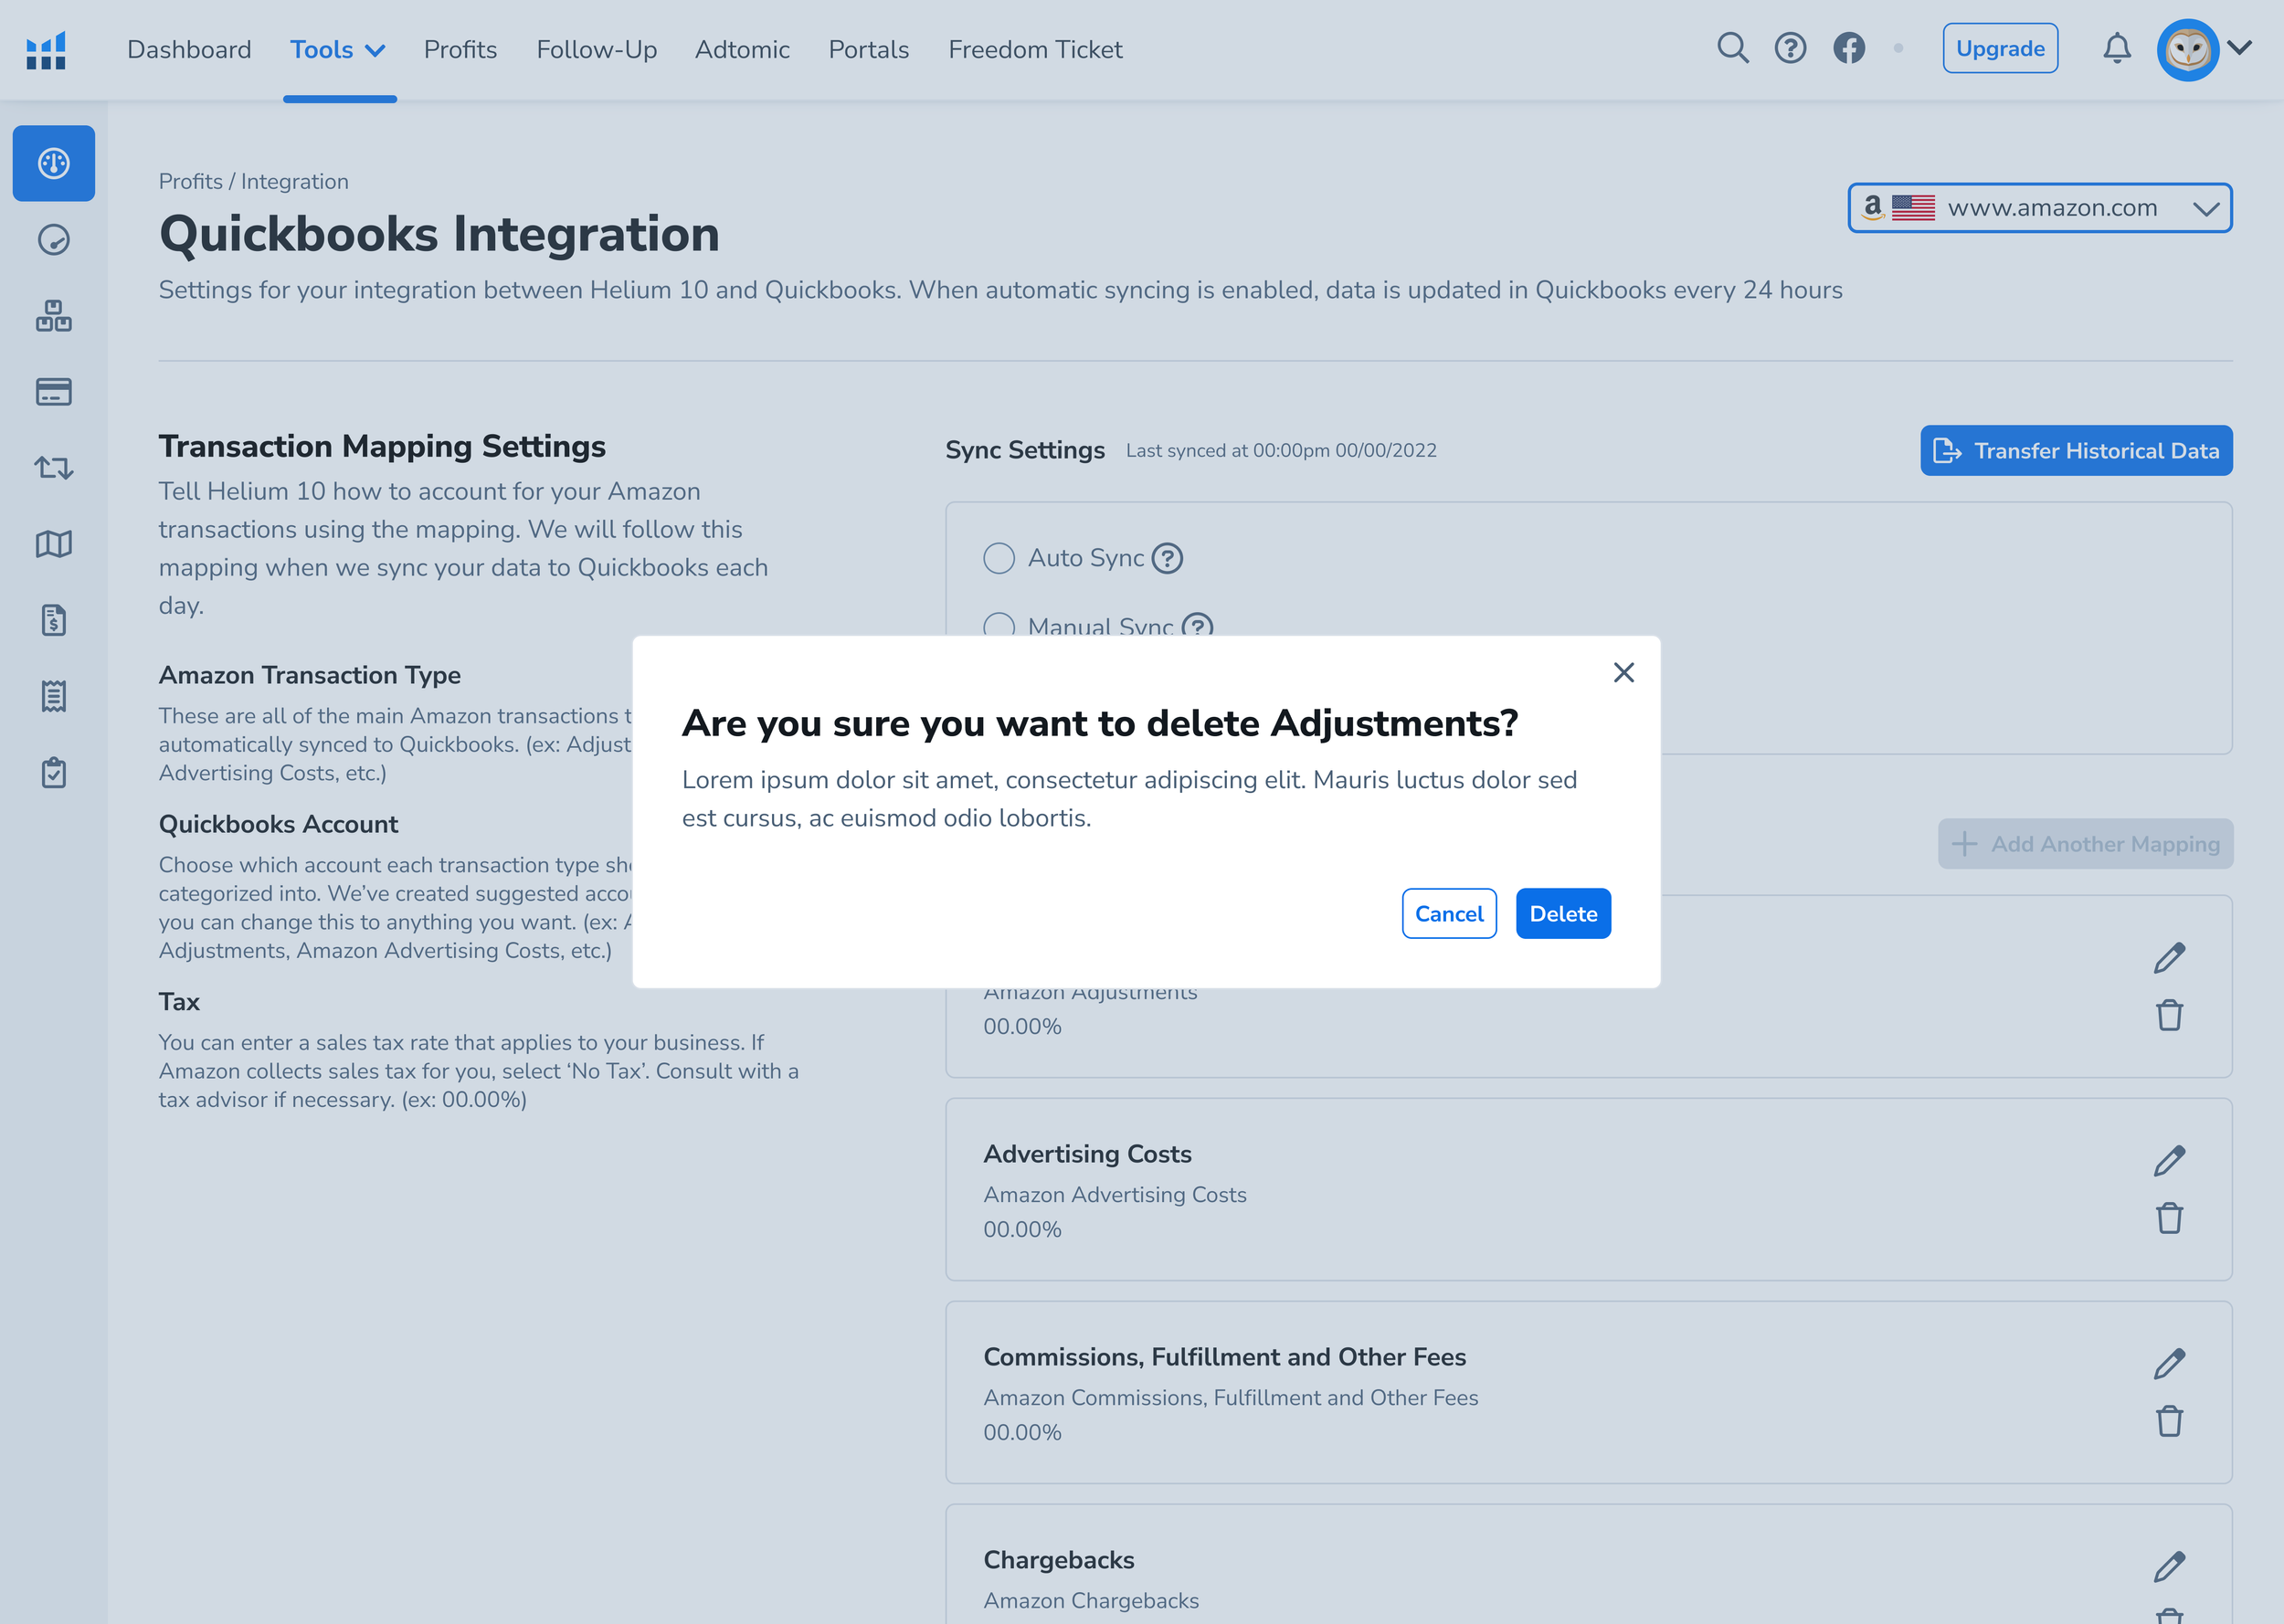Click the Auto Sync help icon
Image resolution: width=2284 pixels, height=1624 pixels.
(x=1167, y=558)
